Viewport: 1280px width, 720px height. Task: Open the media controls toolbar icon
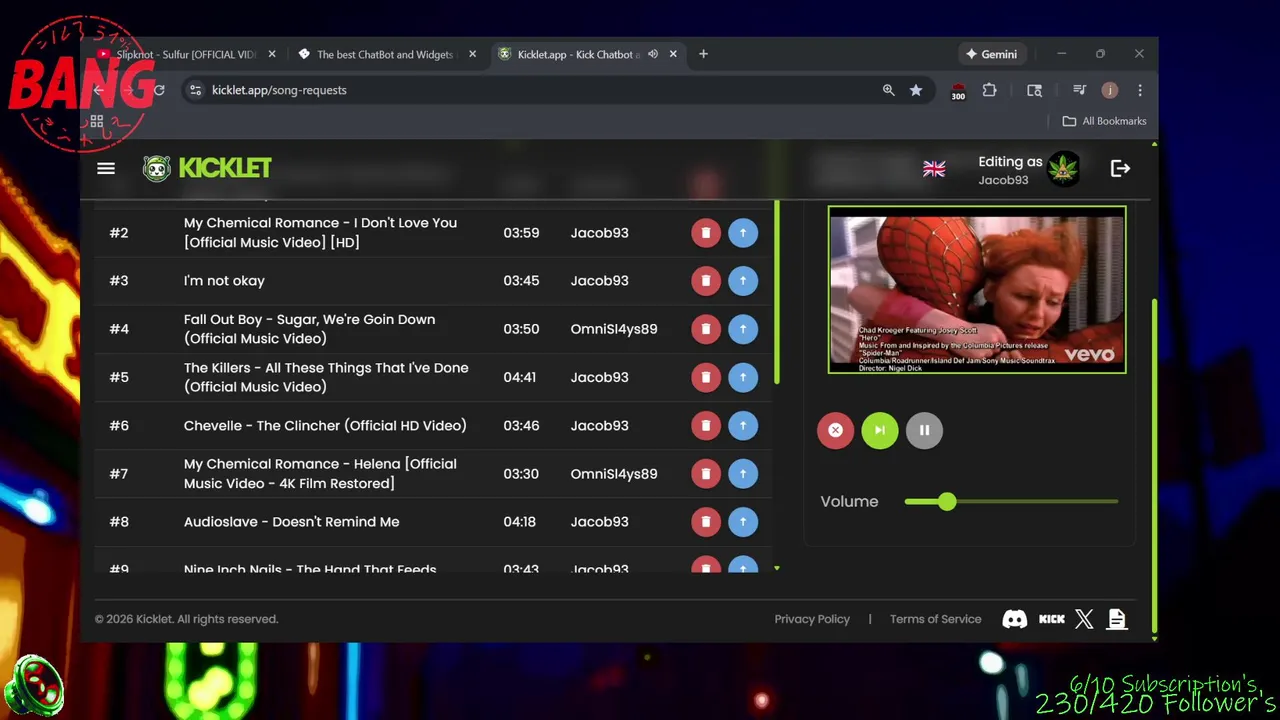1079,90
